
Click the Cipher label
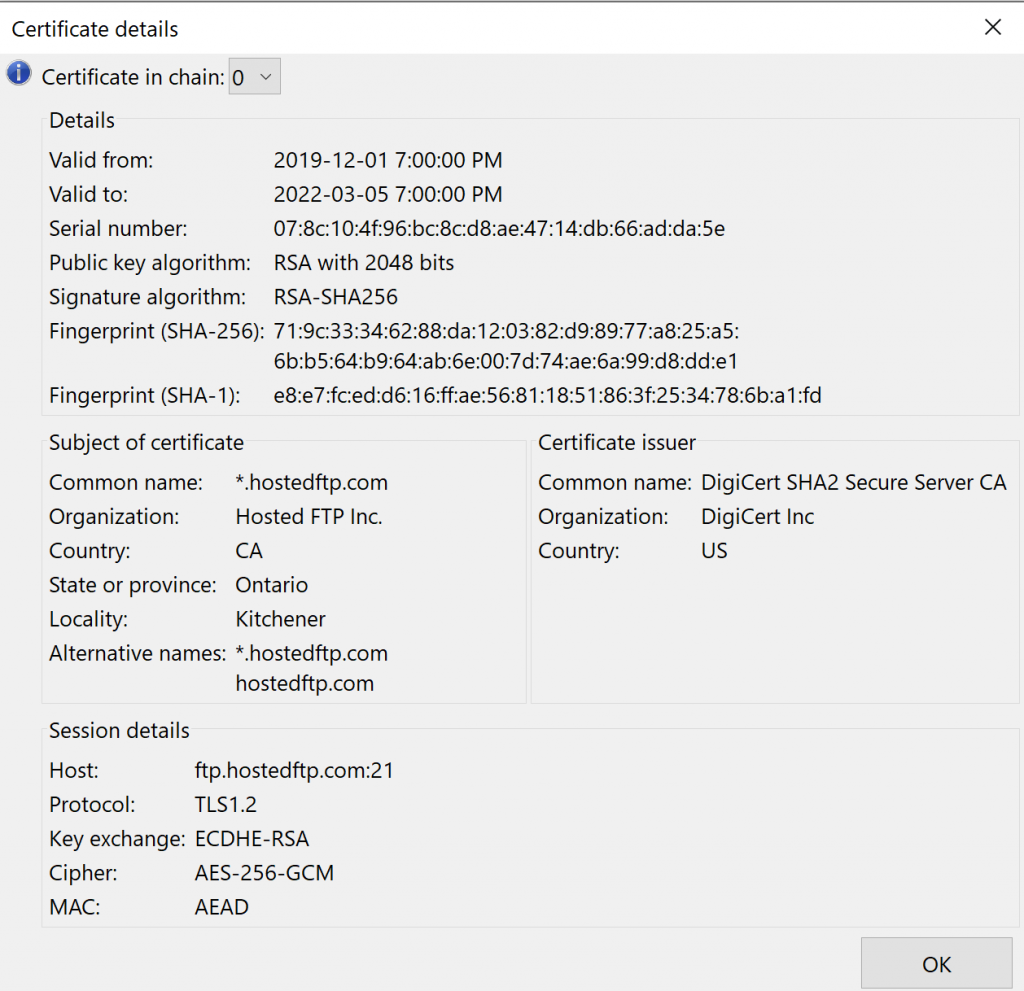[84, 873]
